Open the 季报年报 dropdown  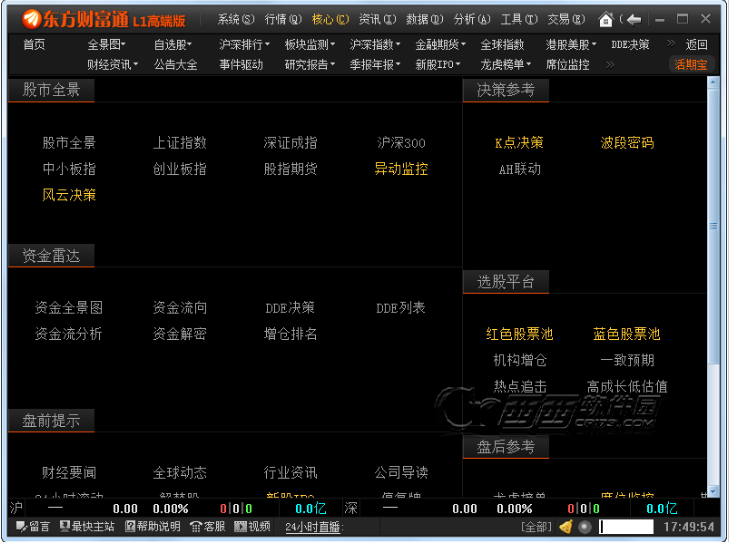point(375,65)
